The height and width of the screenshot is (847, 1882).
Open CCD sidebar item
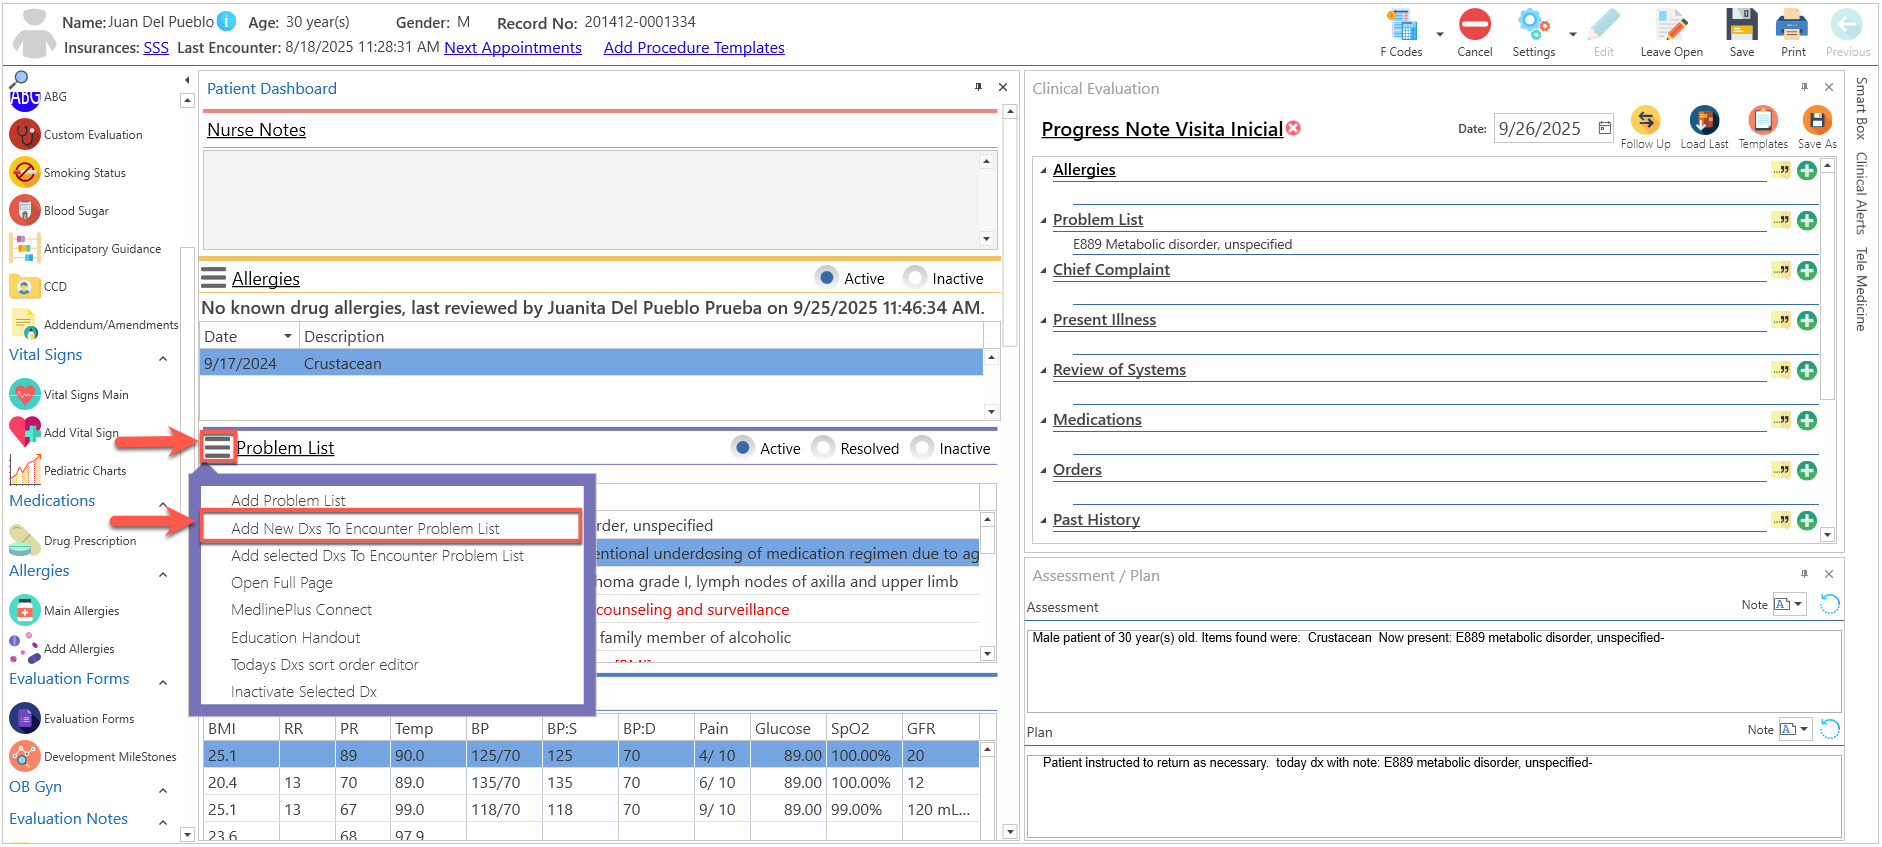click(x=38, y=287)
